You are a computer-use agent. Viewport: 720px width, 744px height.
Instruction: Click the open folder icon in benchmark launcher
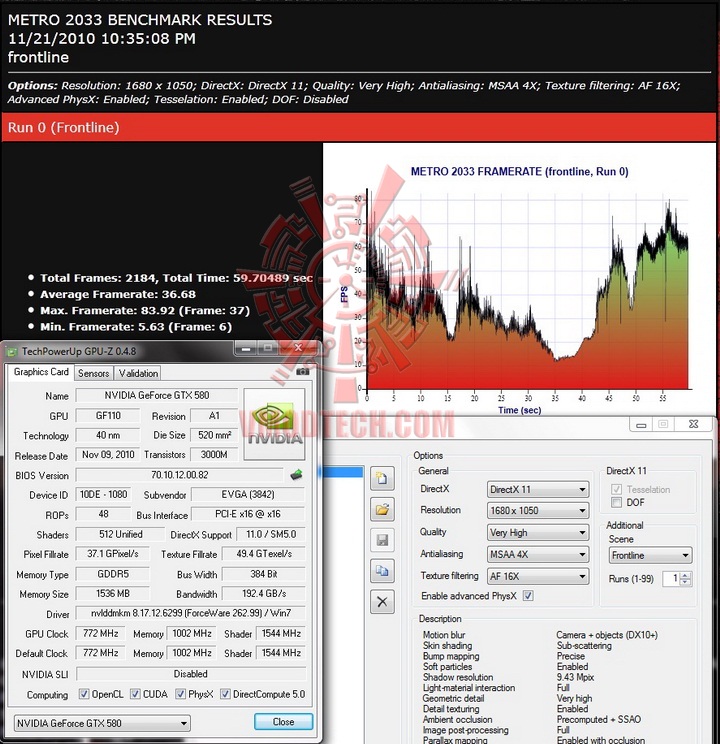[x=382, y=510]
